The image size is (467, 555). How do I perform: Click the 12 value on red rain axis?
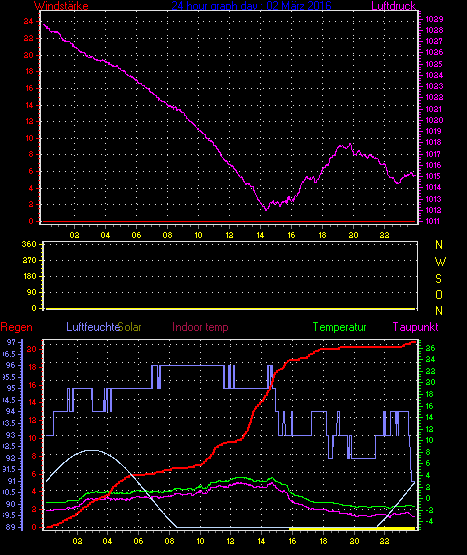point(32,420)
